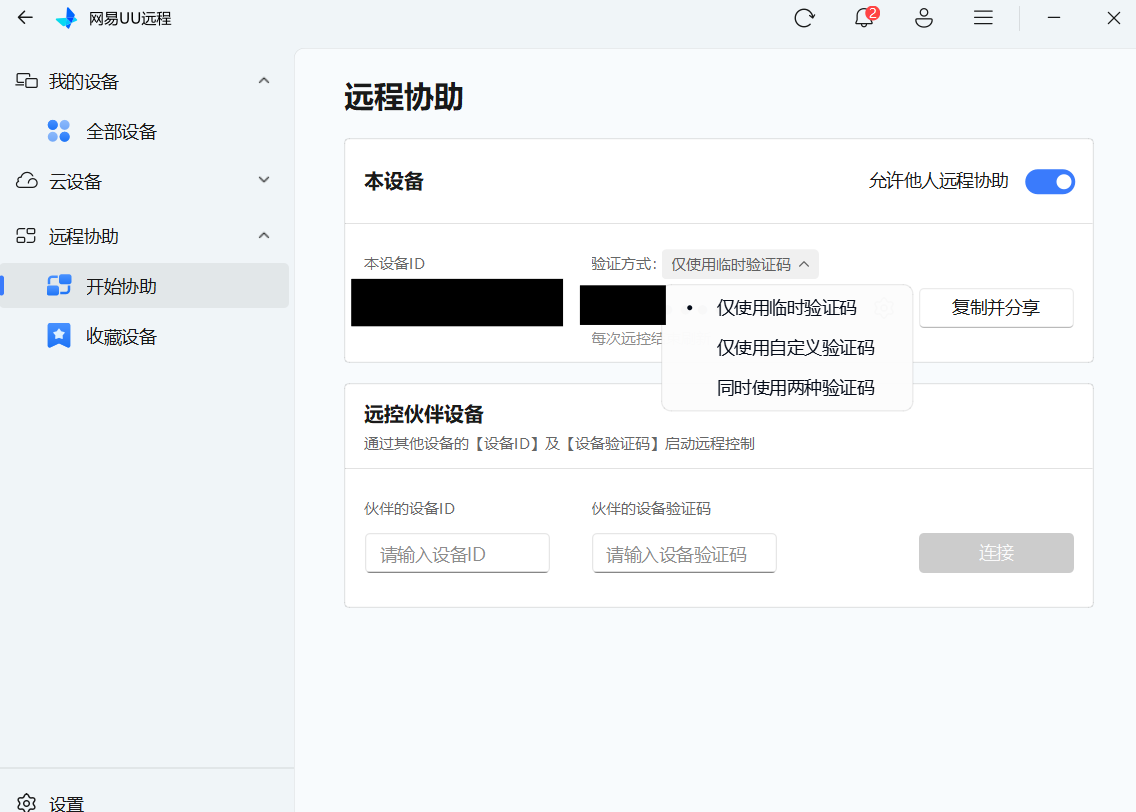Click the 收藏设备 bookmark star icon

pyautogui.click(x=59, y=335)
